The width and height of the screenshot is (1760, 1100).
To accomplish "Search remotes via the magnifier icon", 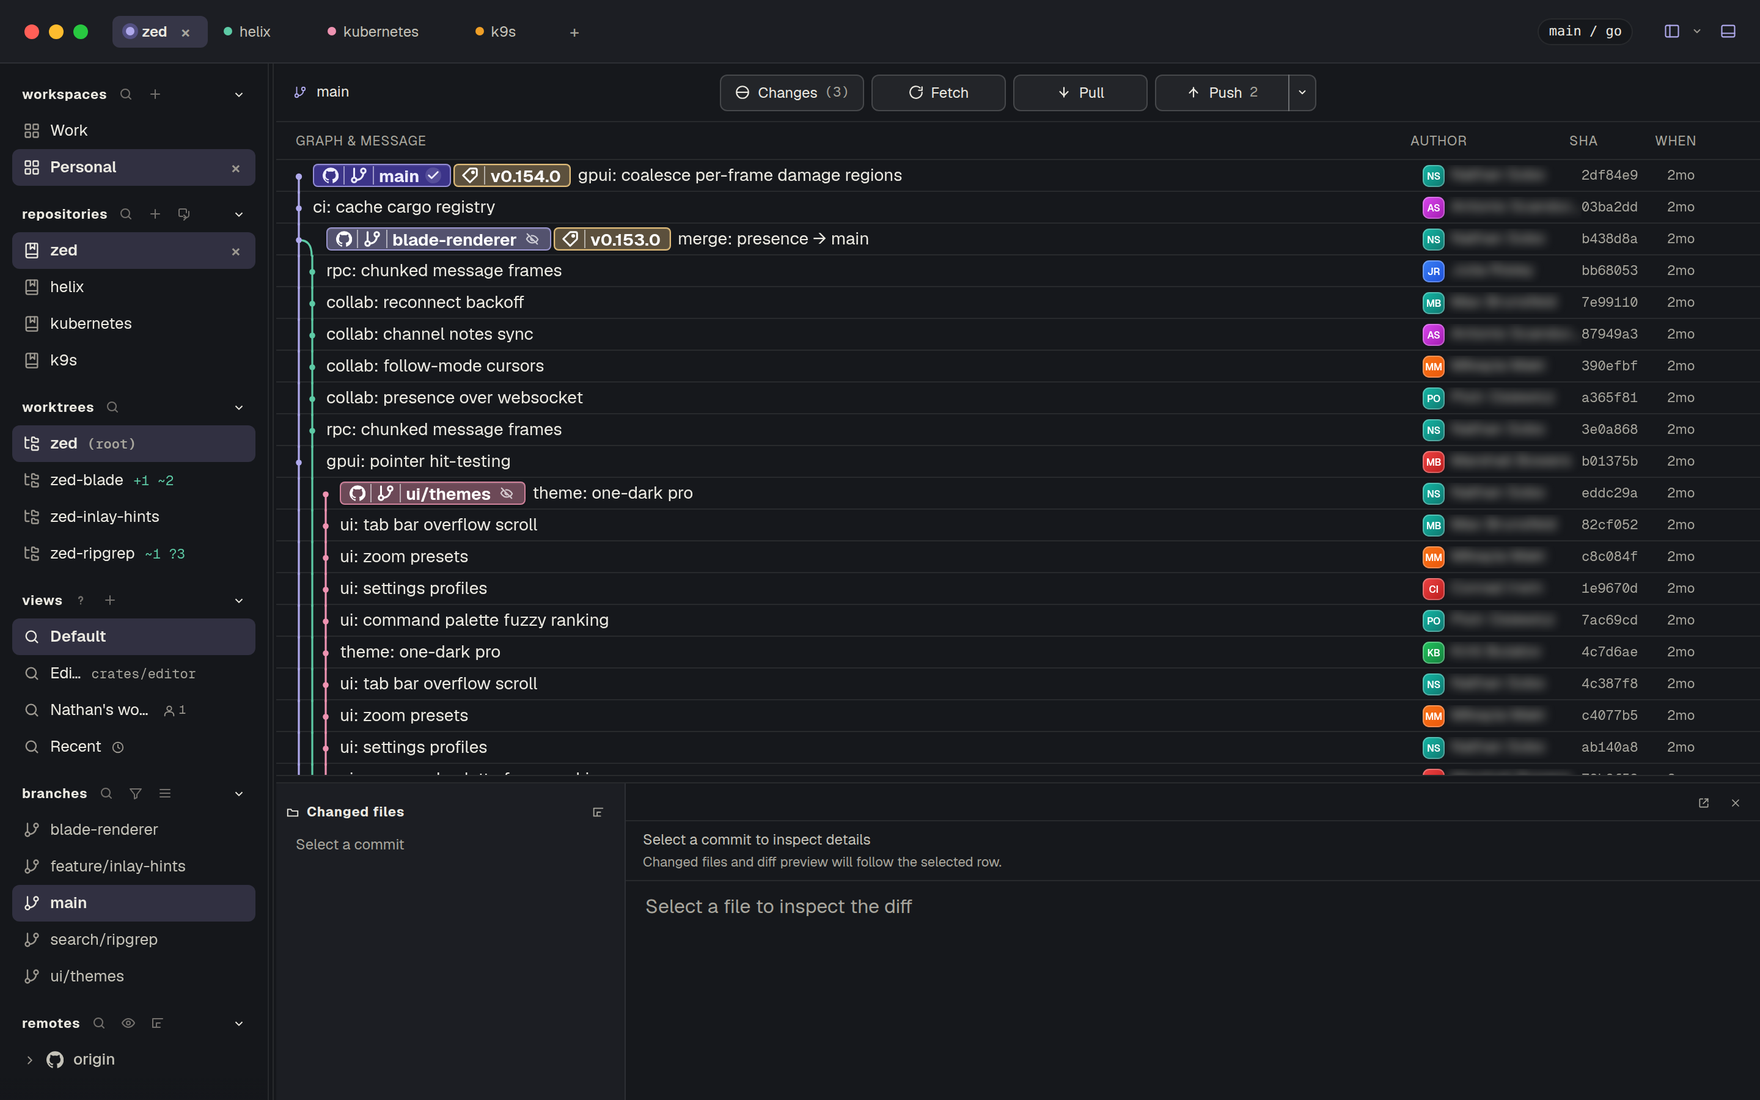I will 99,1023.
